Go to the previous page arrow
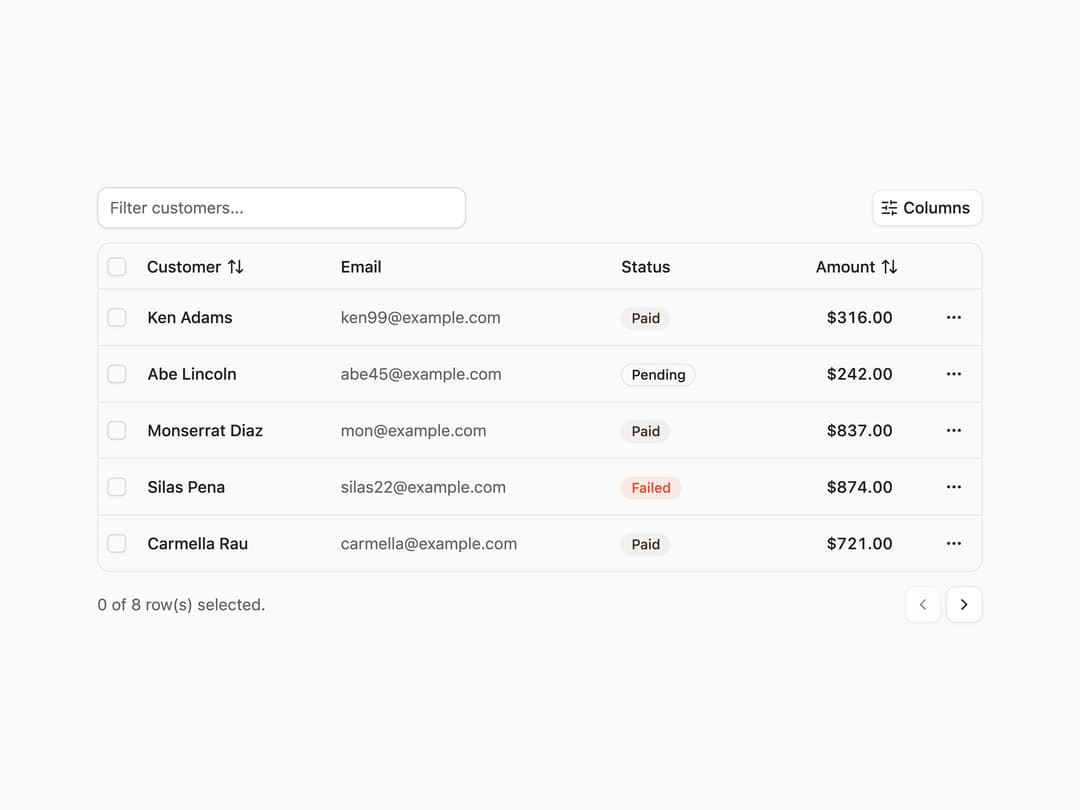The height and width of the screenshot is (810, 1080). point(922,605)
